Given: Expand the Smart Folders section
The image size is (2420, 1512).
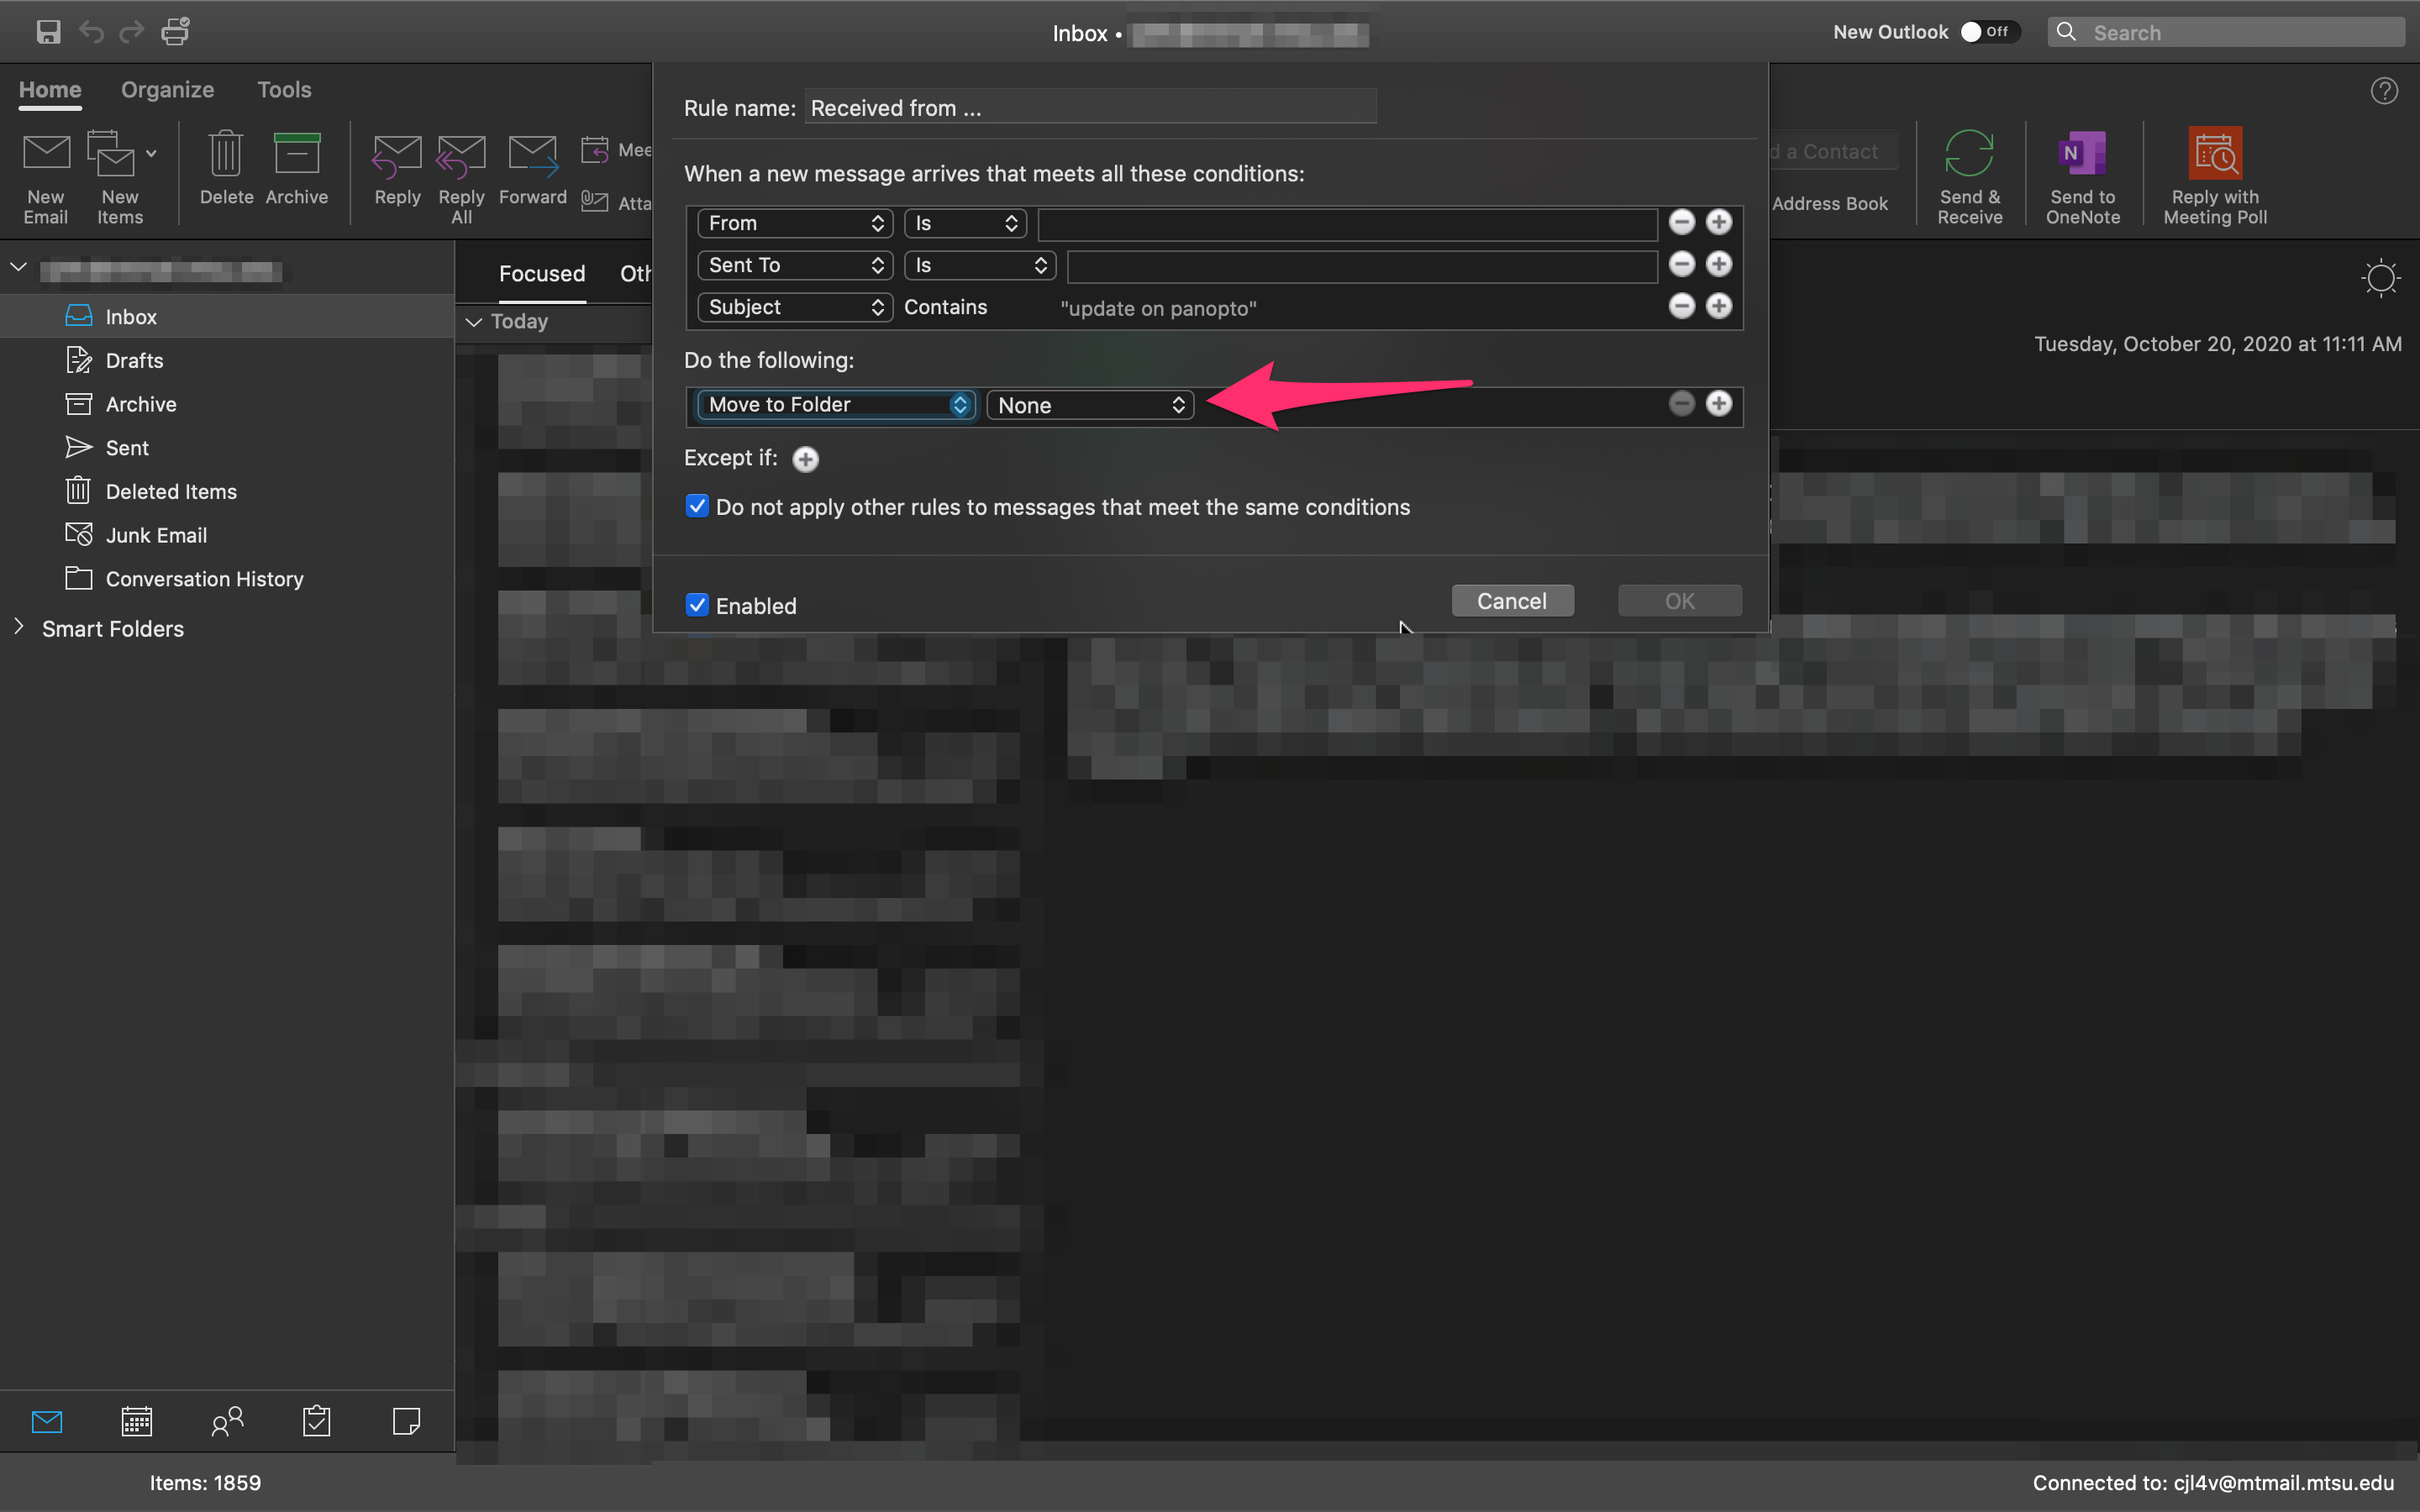Looking at the screenshot, I should click(x=19, y=628).
